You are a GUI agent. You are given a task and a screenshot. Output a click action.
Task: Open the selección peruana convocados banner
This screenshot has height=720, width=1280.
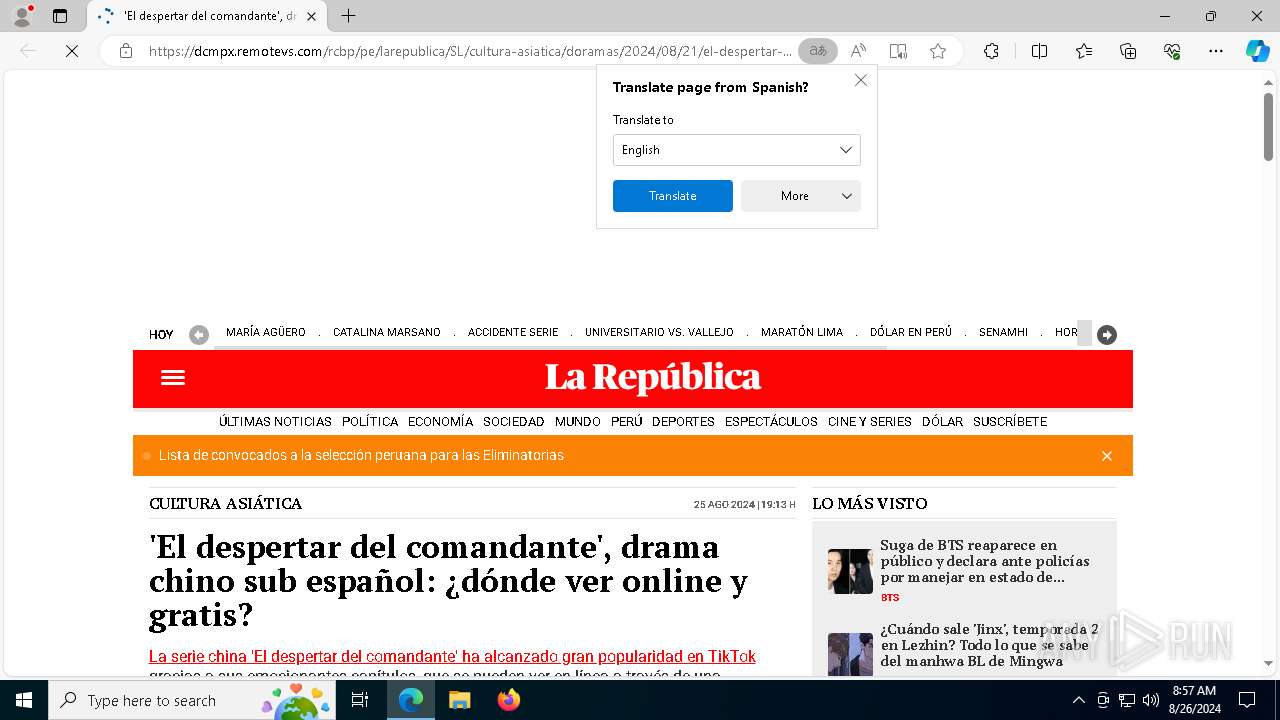point(361,455)
